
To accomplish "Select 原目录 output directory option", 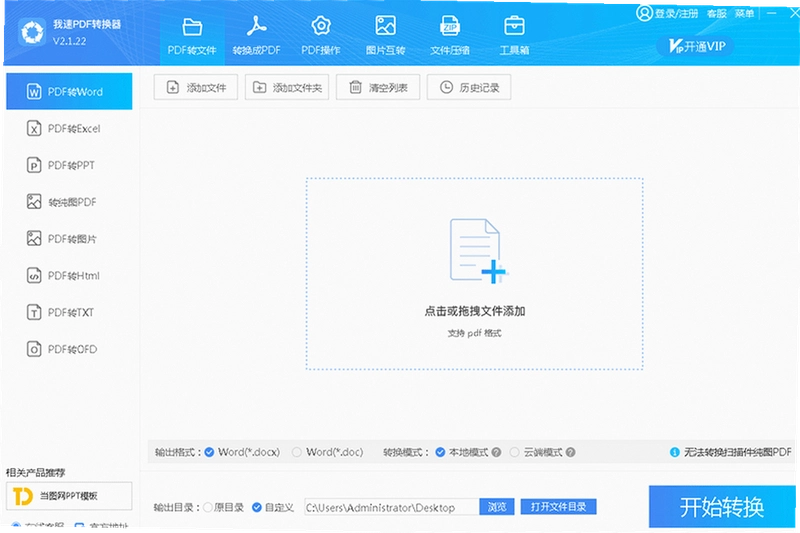I will click(x=223, y=507).
